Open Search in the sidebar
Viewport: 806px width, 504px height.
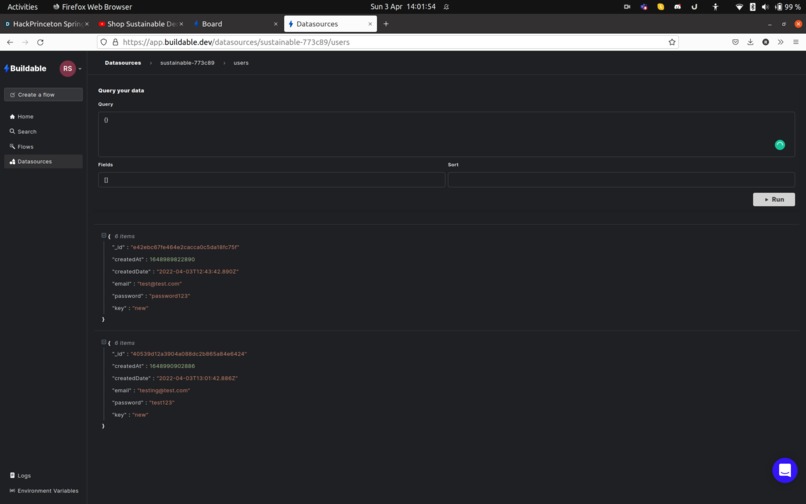[43, 132]
